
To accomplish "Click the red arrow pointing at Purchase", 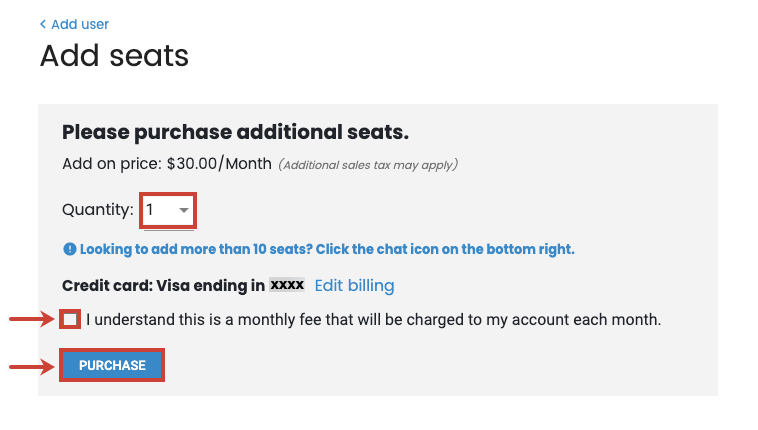I will click(x=32, y=367).
